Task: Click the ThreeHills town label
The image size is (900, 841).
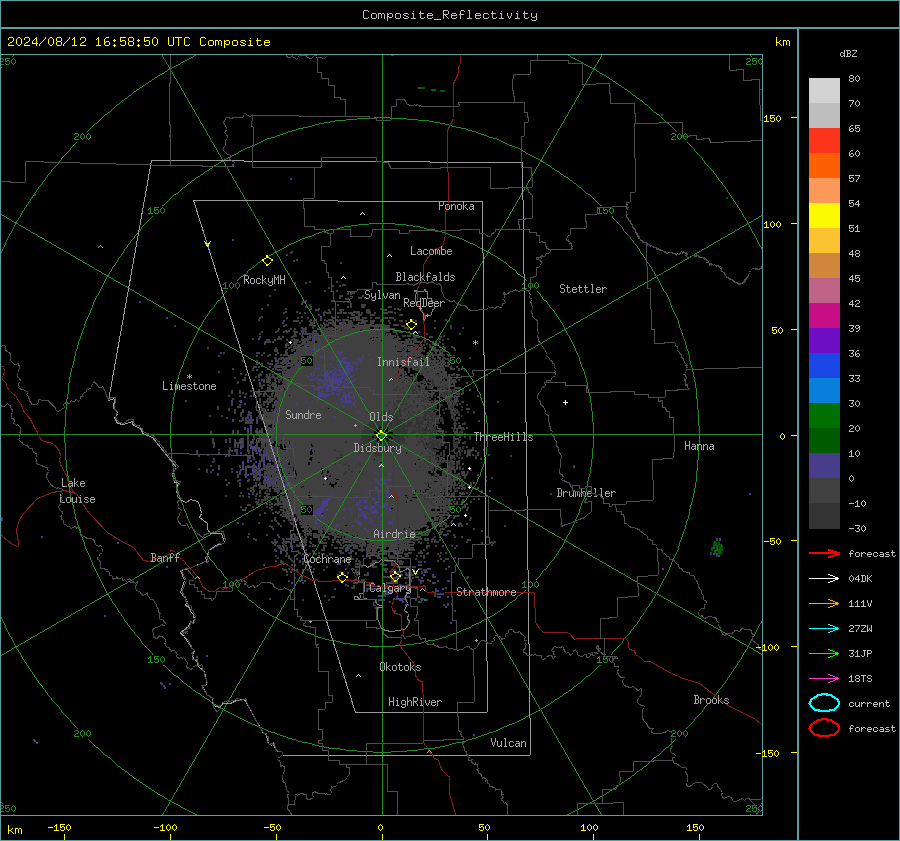Action: tap(503, 437)
